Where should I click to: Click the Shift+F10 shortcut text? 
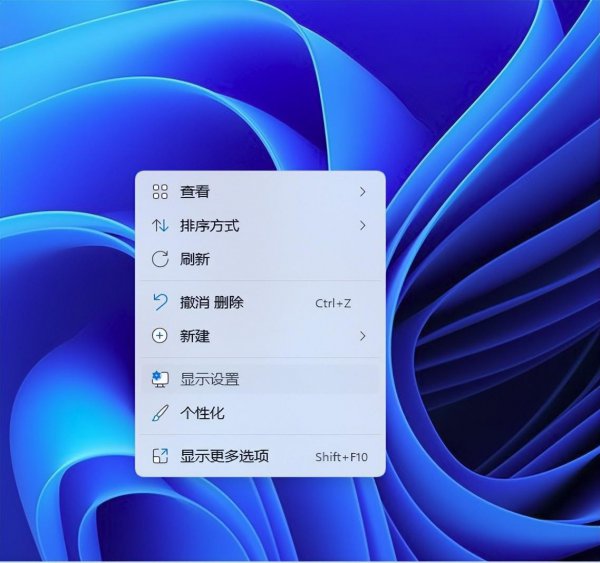(x=341, y=457)
